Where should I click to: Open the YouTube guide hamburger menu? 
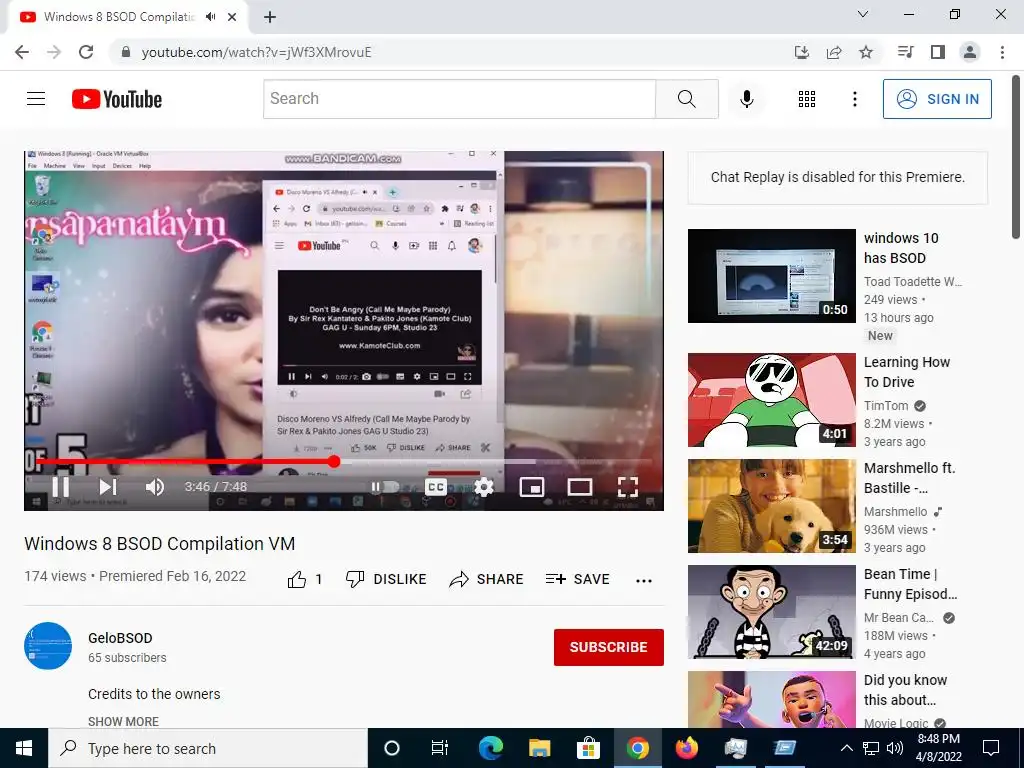36,99
